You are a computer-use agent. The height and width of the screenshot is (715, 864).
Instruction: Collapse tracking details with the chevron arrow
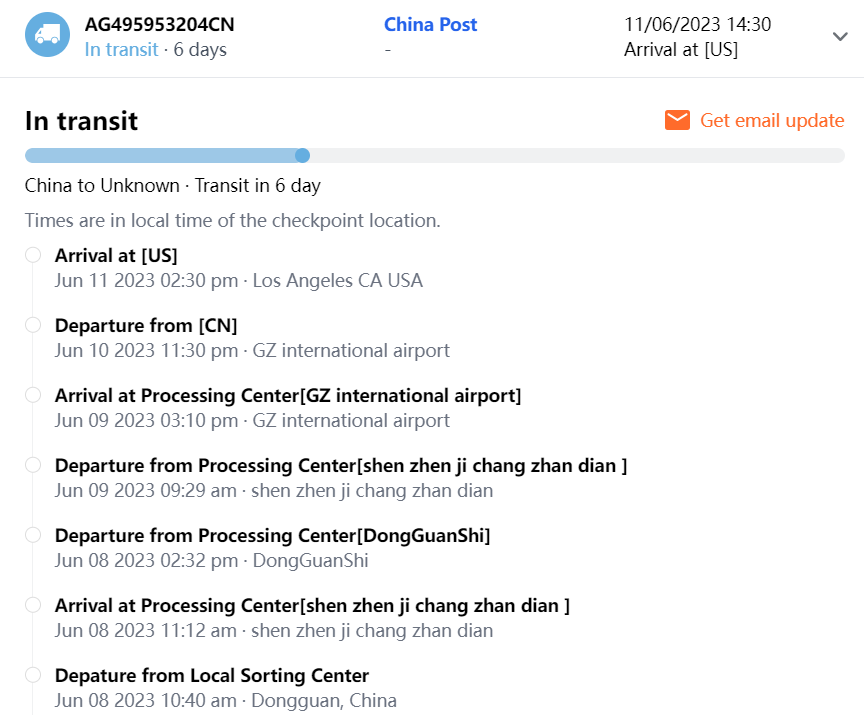click(840, 37)
